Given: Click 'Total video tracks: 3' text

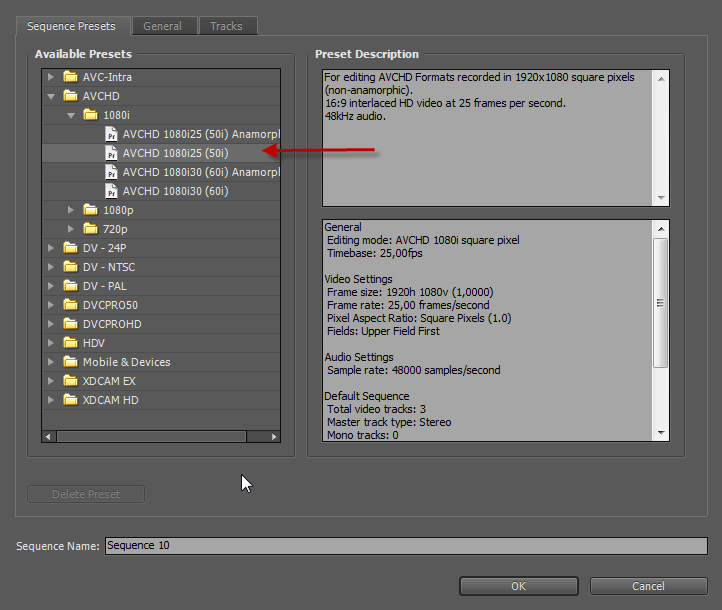Looking at the screenshot, I should 376,409.
